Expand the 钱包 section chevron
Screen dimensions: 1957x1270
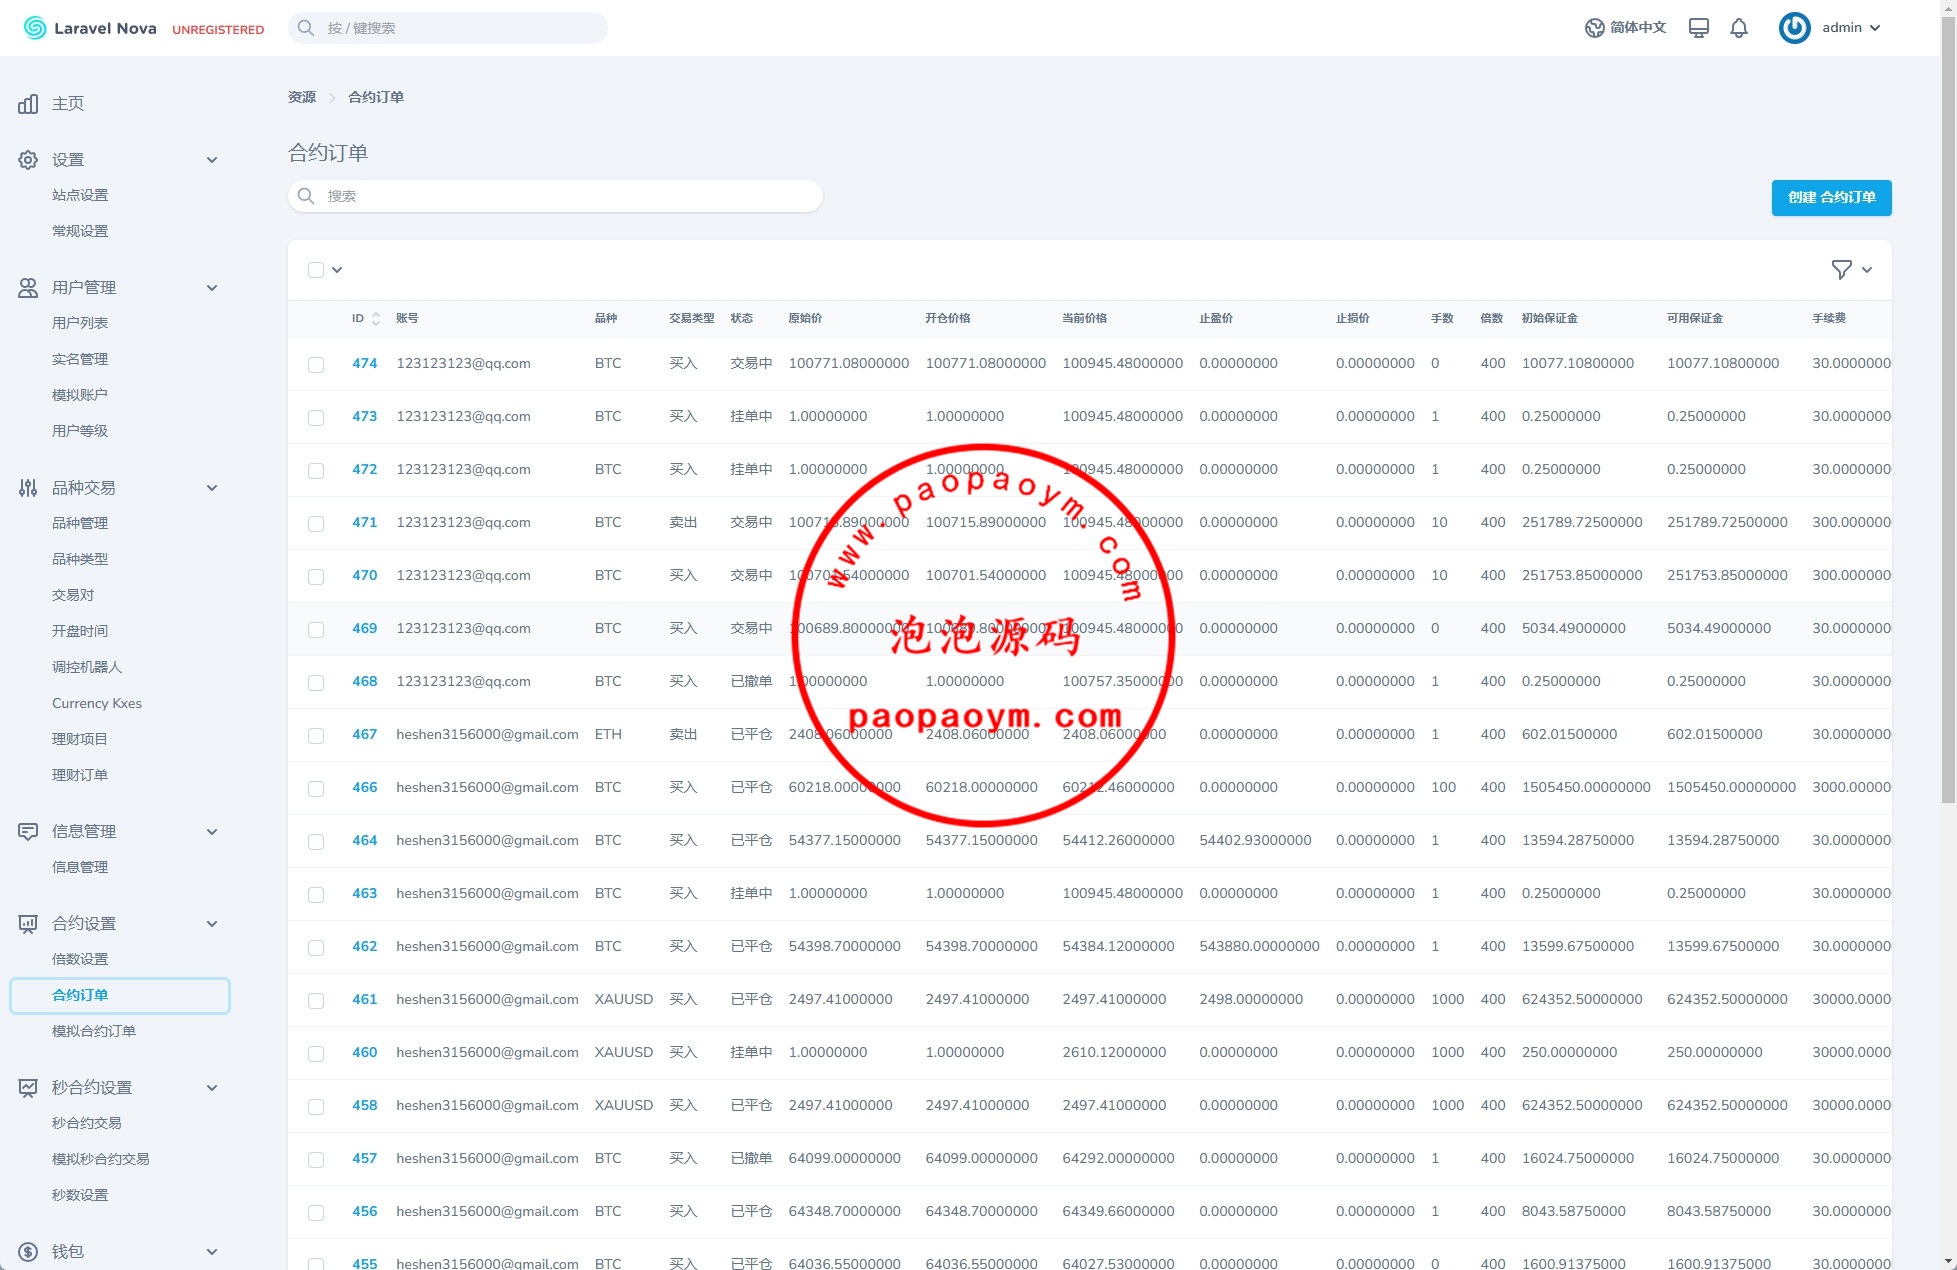coord(212,1252)
